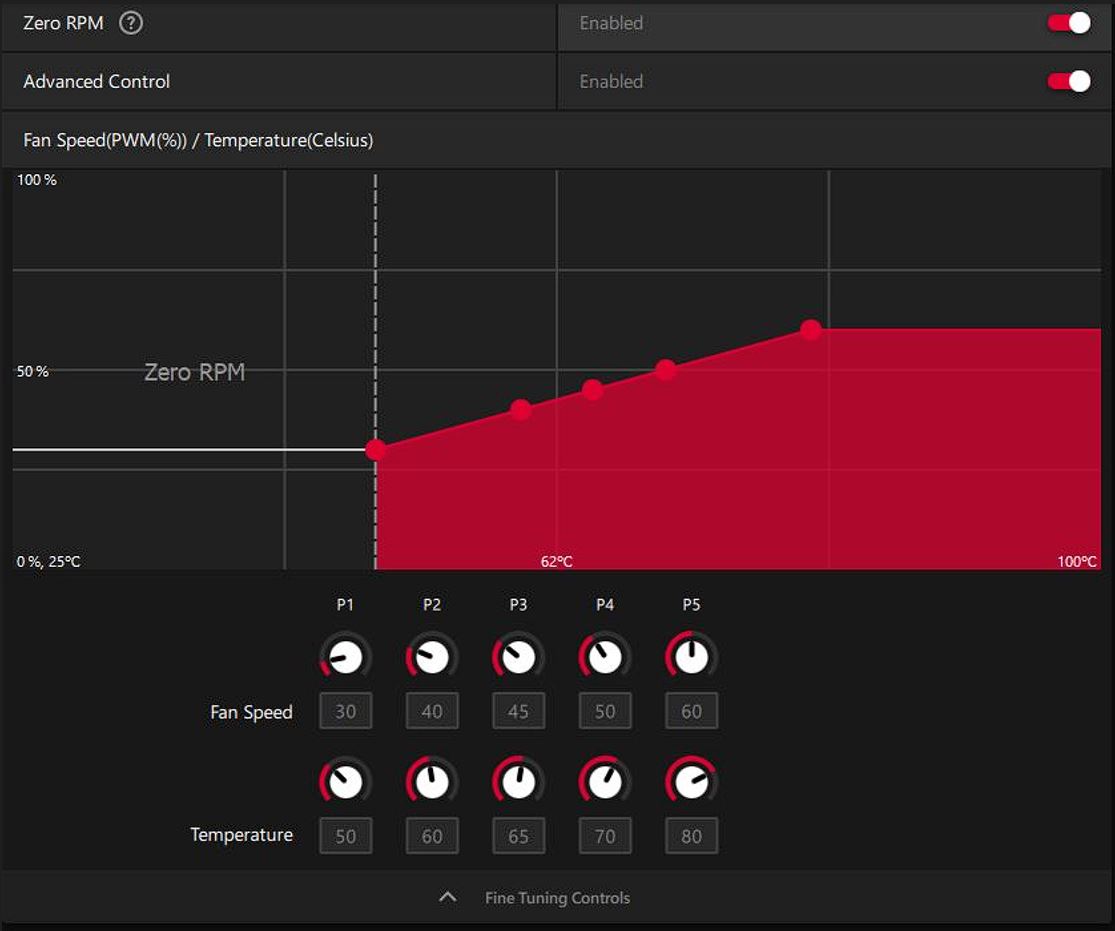The width and height of the screenshot is (1115, 931).
Task: Click the P1 Temperature dial
Action: [x=345, y=781]
